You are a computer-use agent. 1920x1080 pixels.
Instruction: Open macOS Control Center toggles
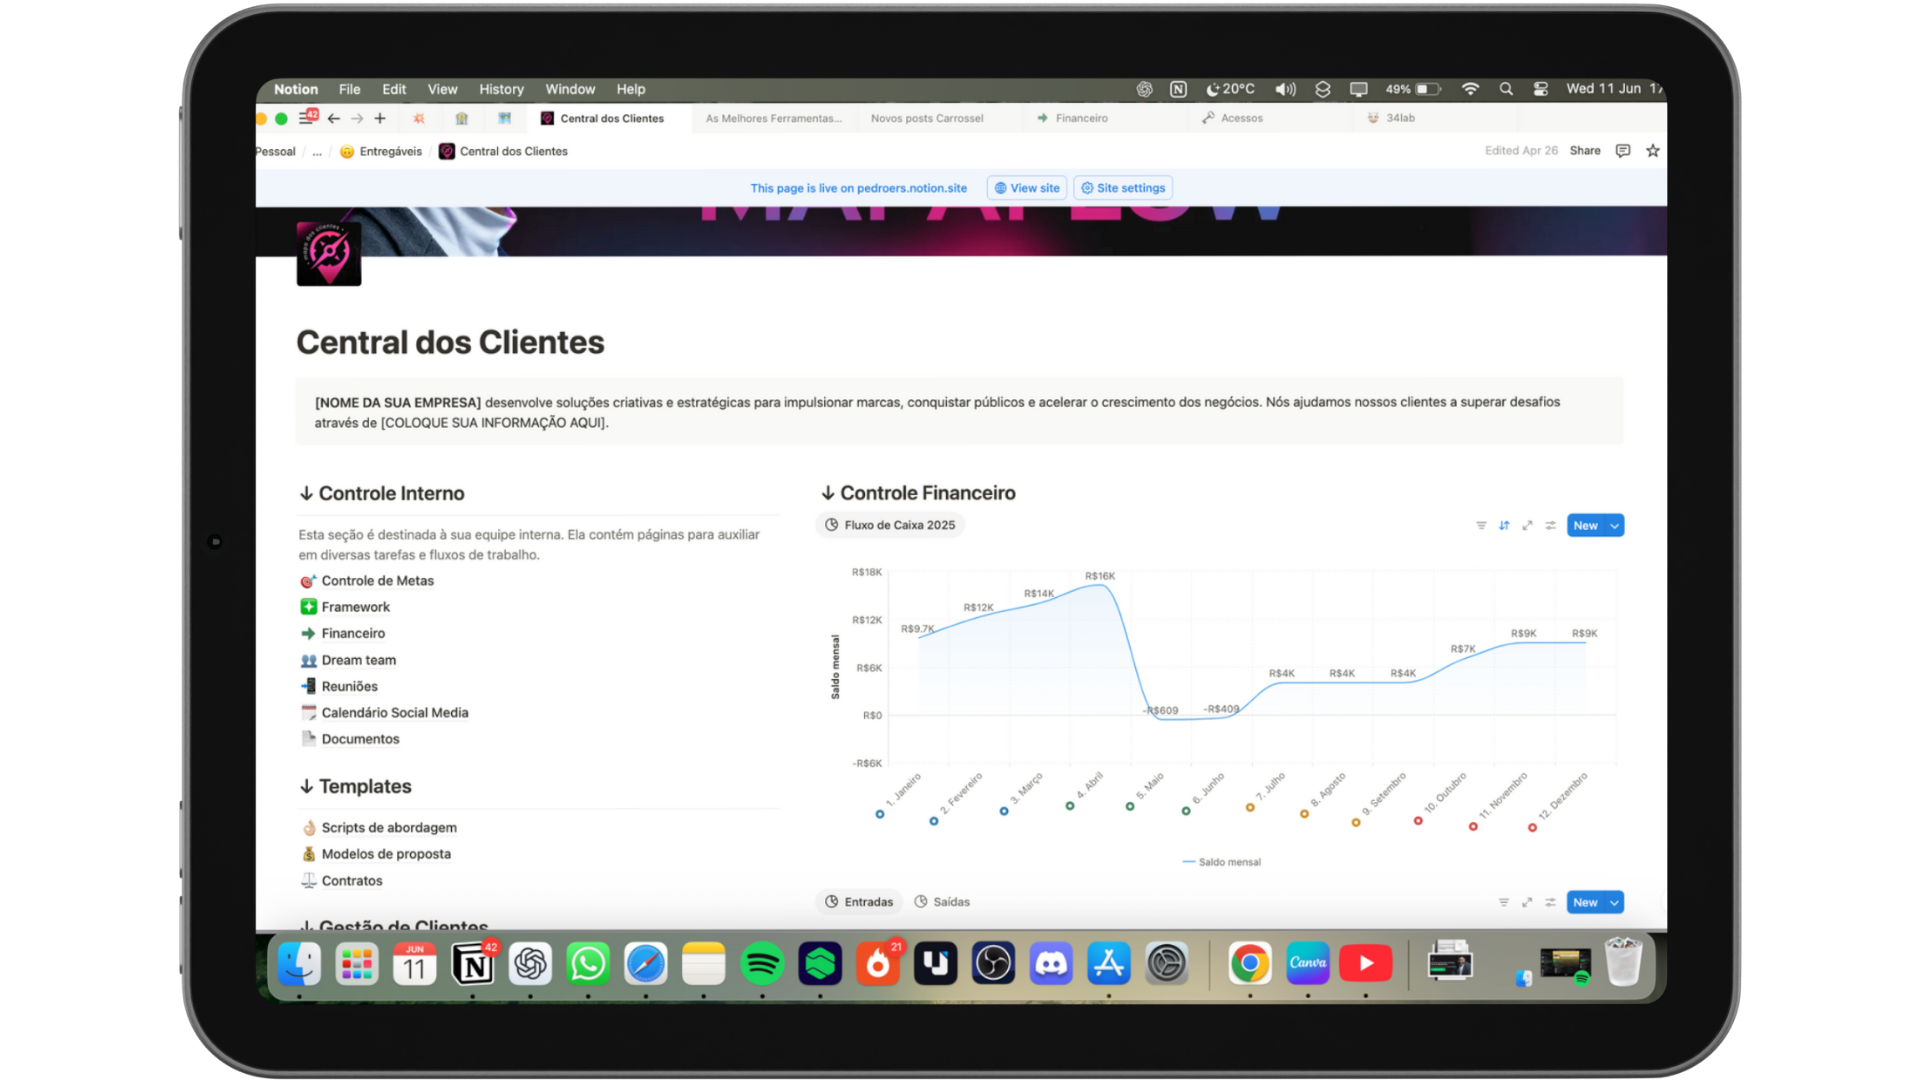pos(1541,89)
